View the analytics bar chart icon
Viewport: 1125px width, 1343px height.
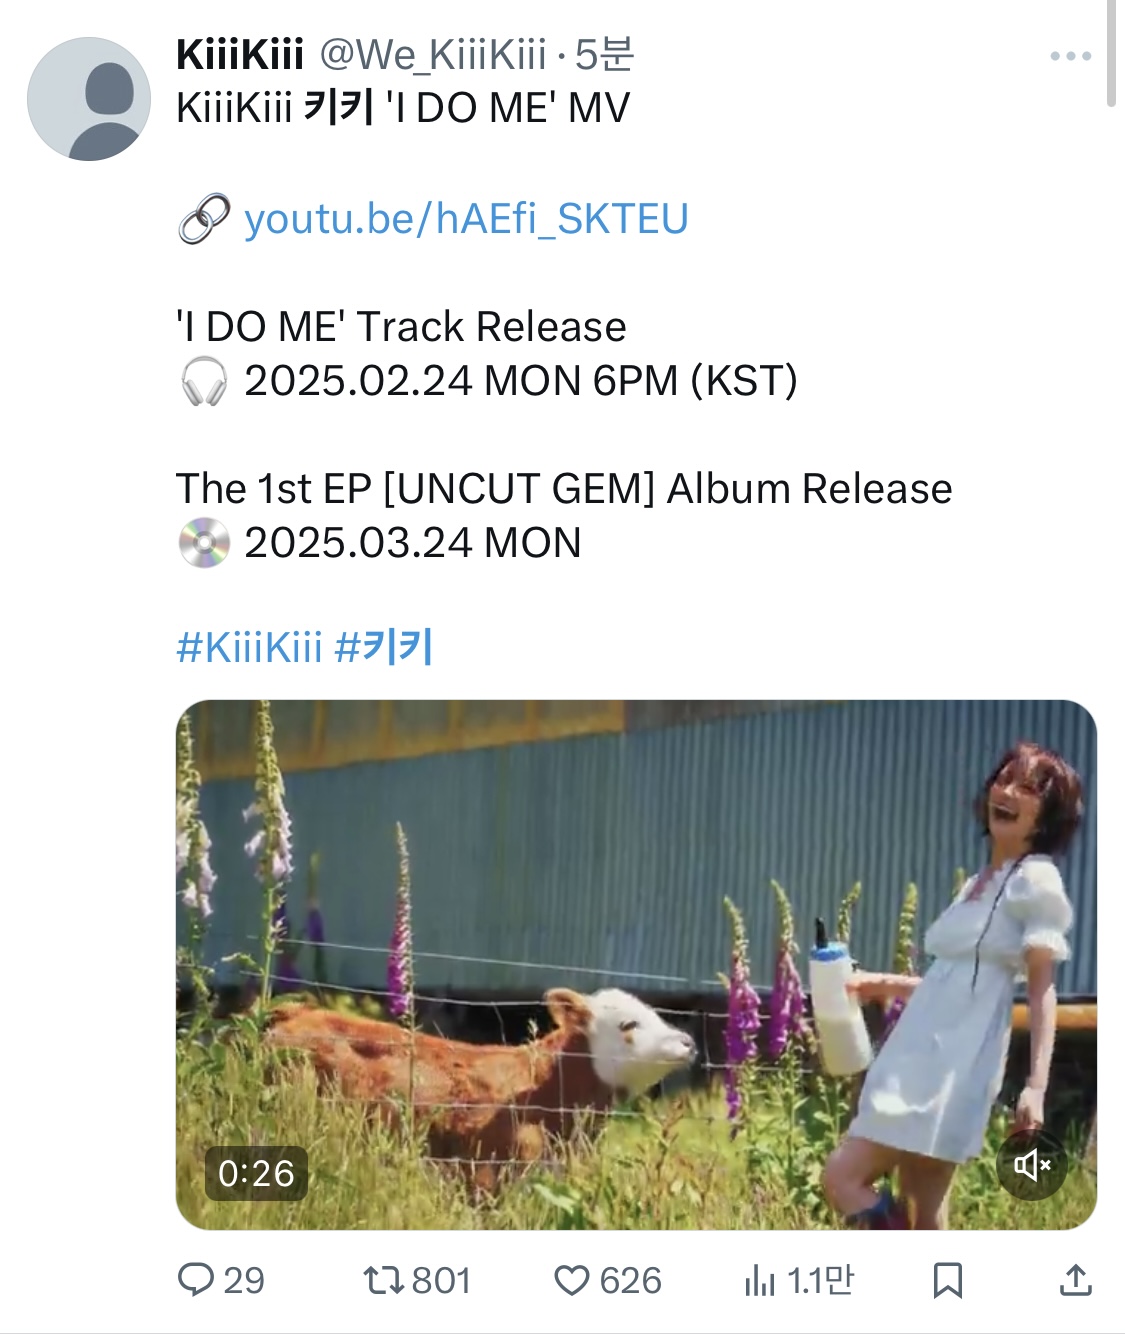[x=760, y=1280]
